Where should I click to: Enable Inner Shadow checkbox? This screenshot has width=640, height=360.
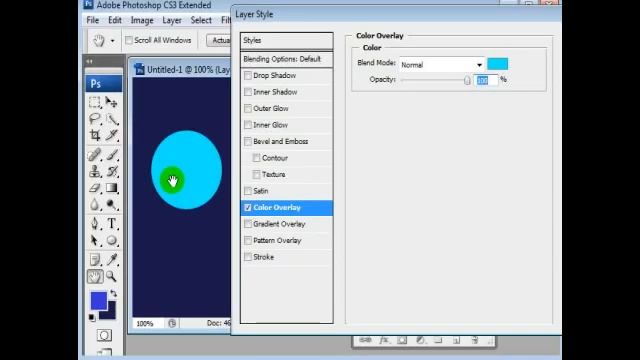click(248, 92)
